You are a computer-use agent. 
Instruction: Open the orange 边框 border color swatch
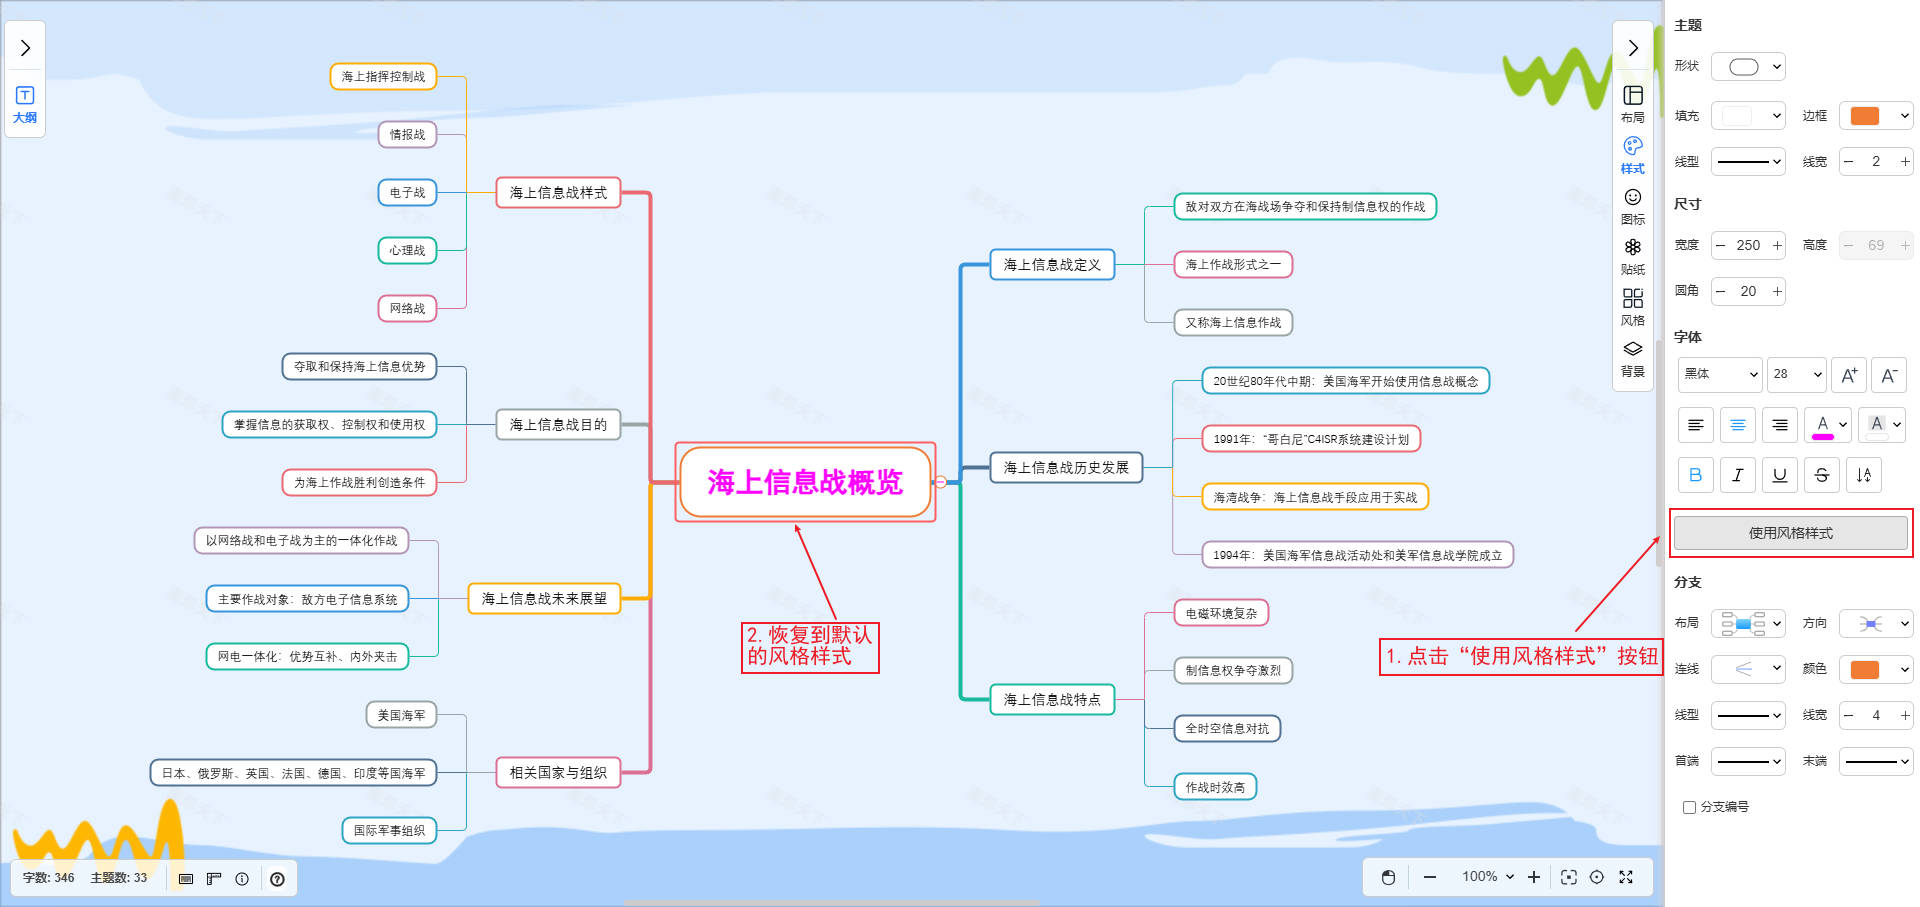tap(1875, 116)
